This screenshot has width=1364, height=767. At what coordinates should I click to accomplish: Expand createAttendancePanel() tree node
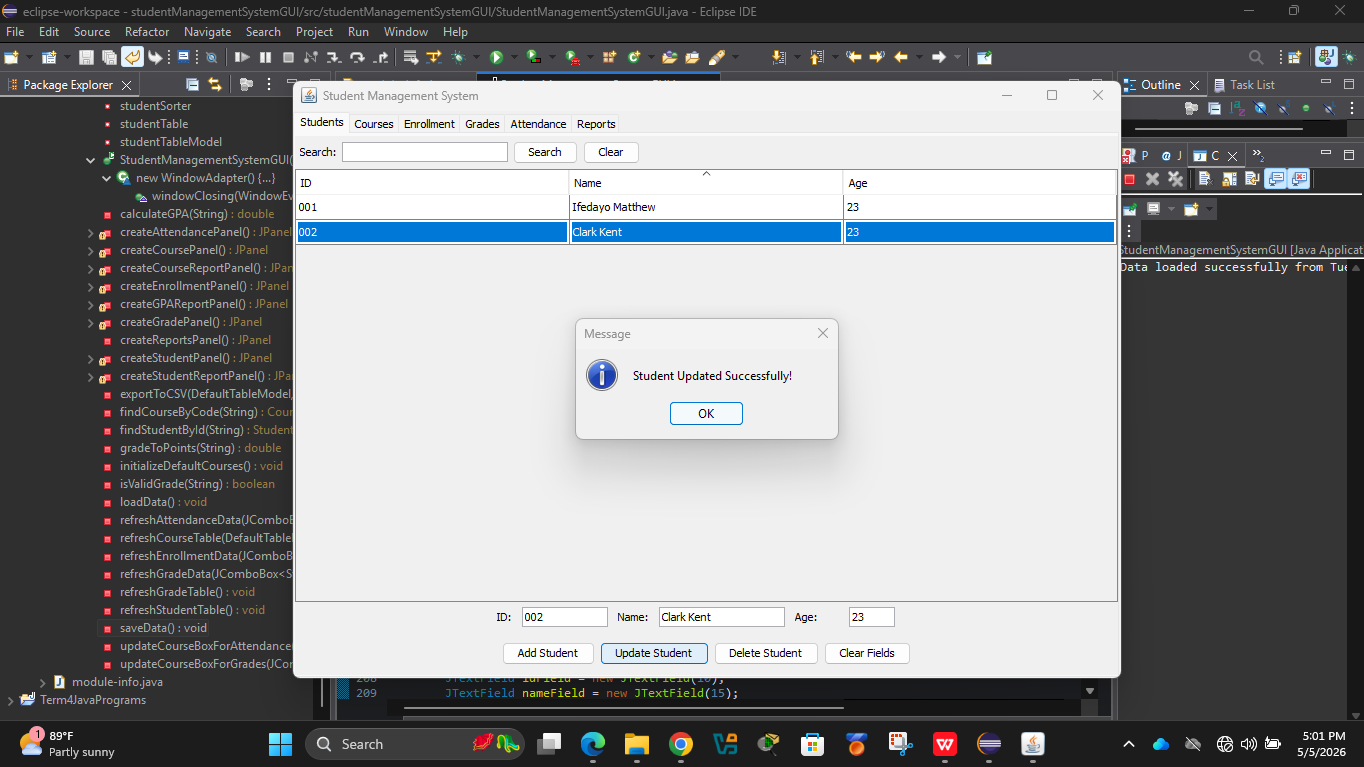[90, 232]
